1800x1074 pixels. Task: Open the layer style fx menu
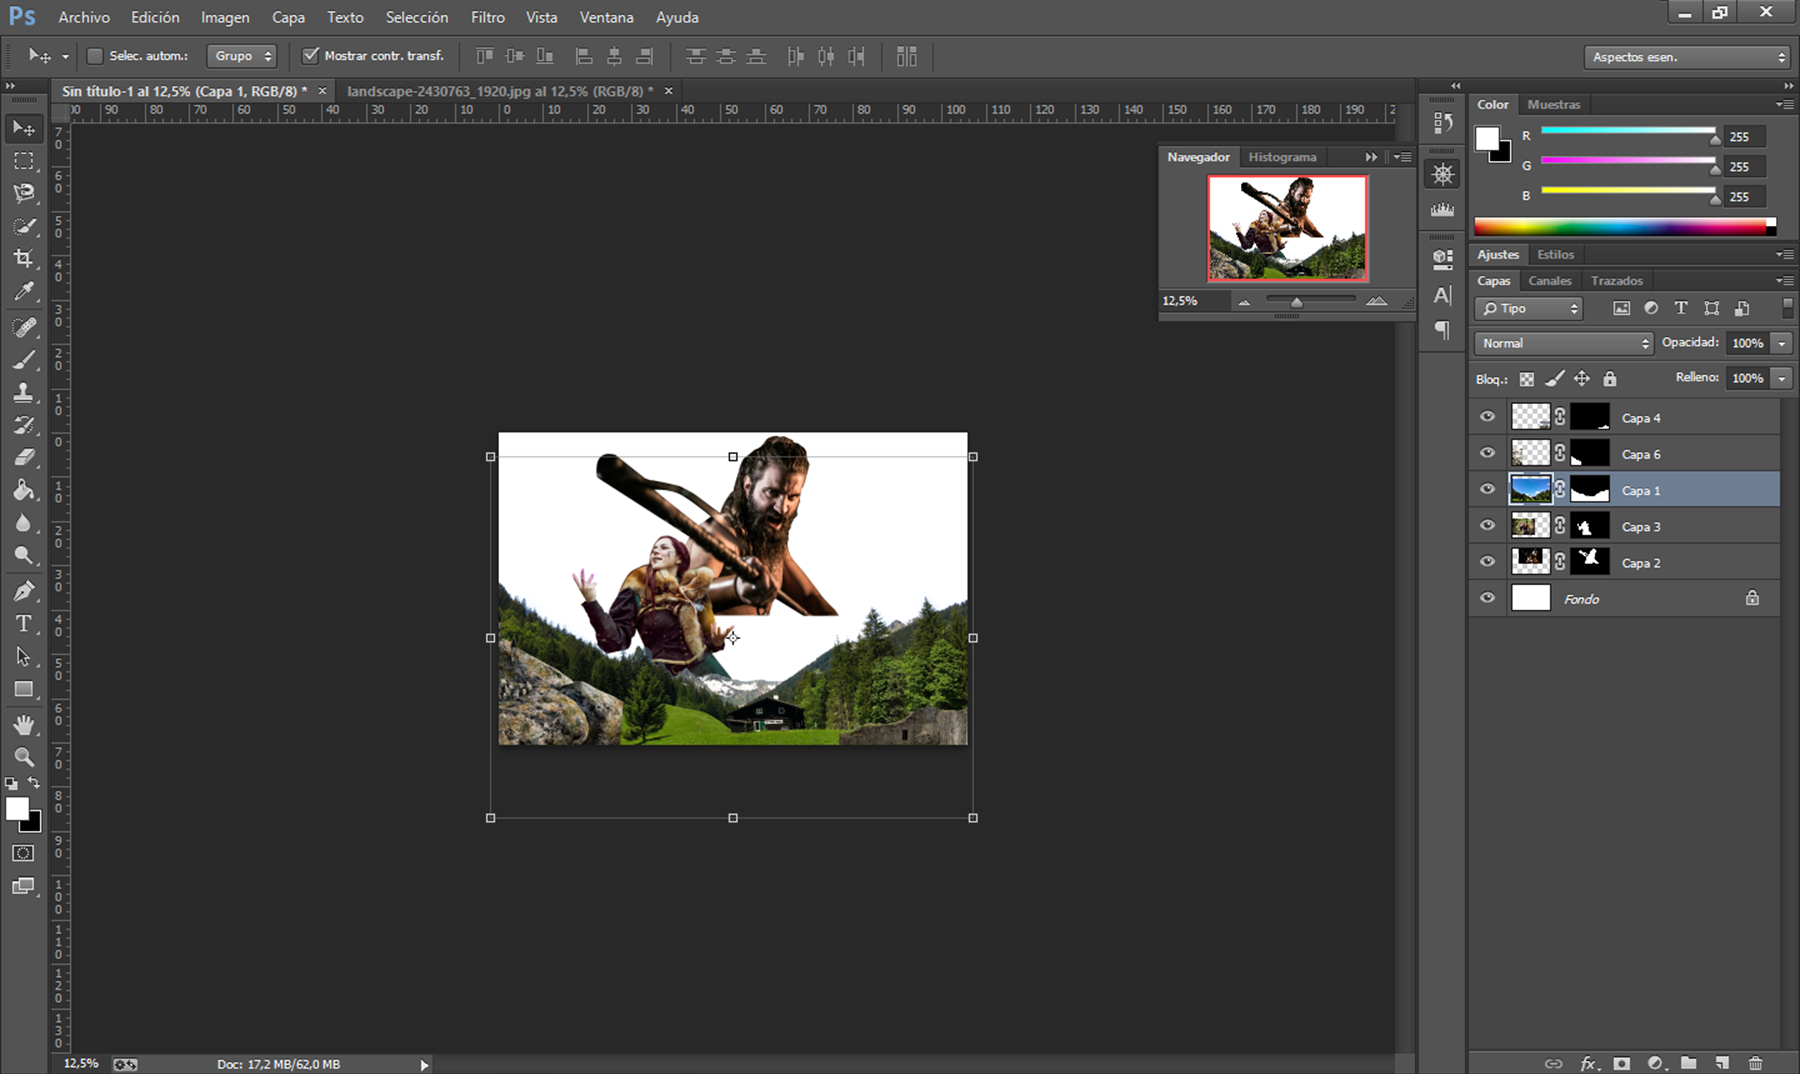[x=1588, y=1063]
